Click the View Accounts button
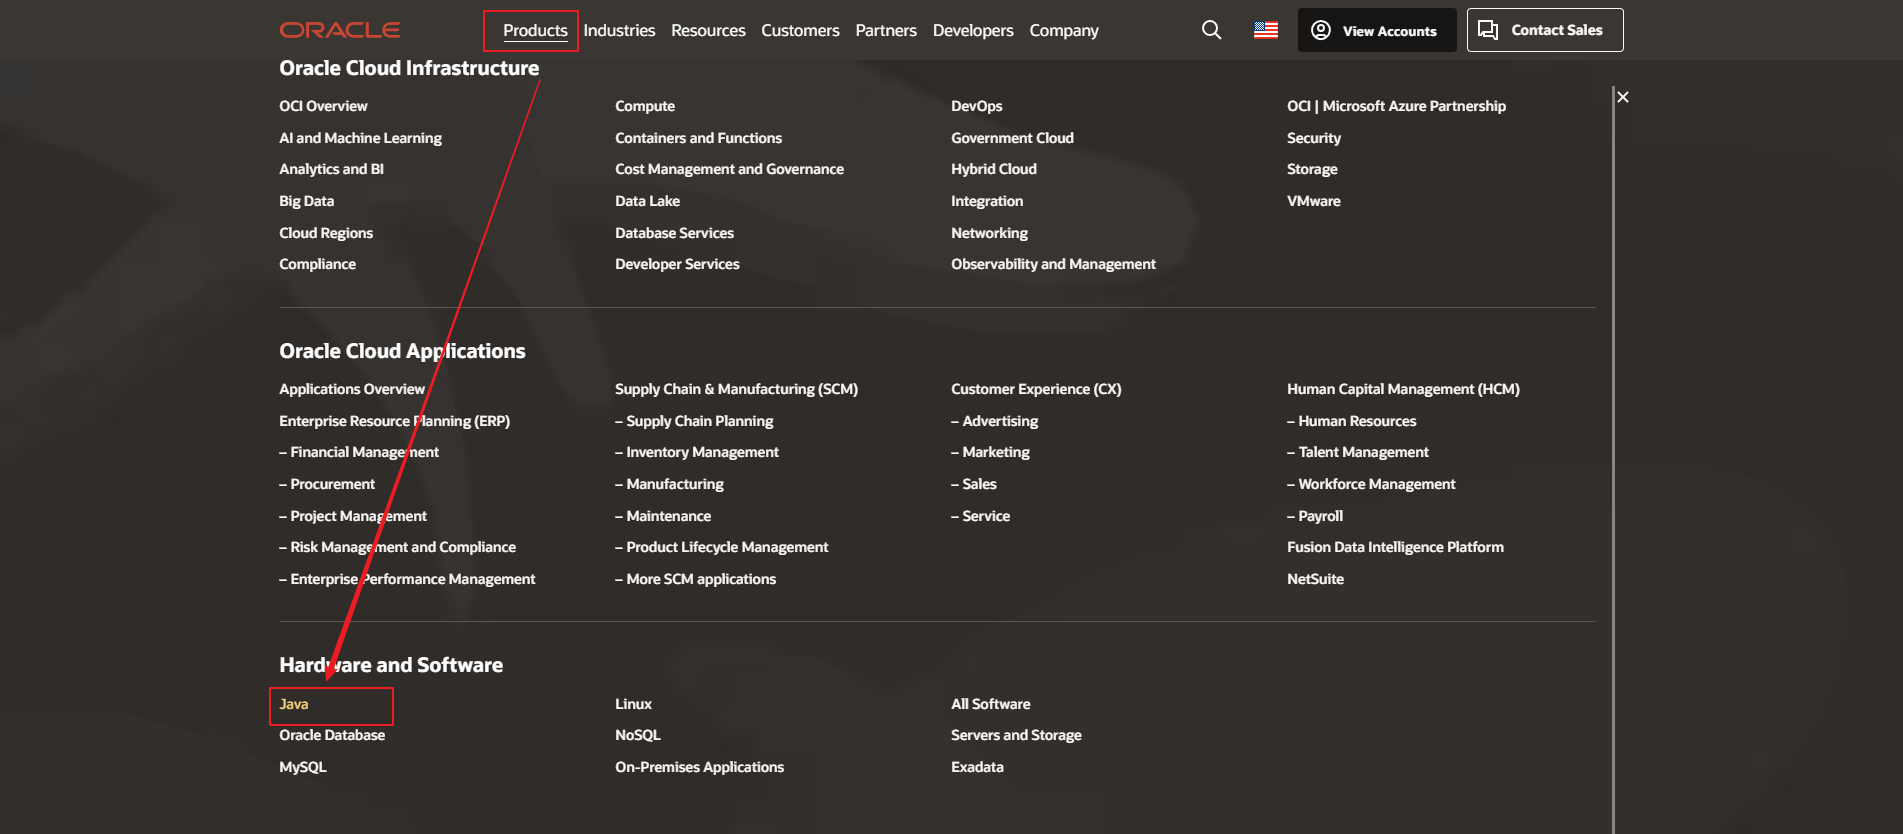Image resolution: width=1903 pixels, height=834 pixels. coord(1377,30)
